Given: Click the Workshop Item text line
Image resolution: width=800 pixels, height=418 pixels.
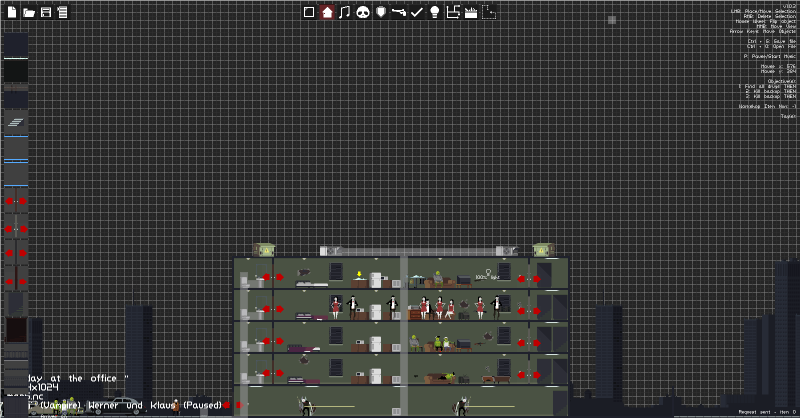Looking at the screenshot, I should (767, 106).
